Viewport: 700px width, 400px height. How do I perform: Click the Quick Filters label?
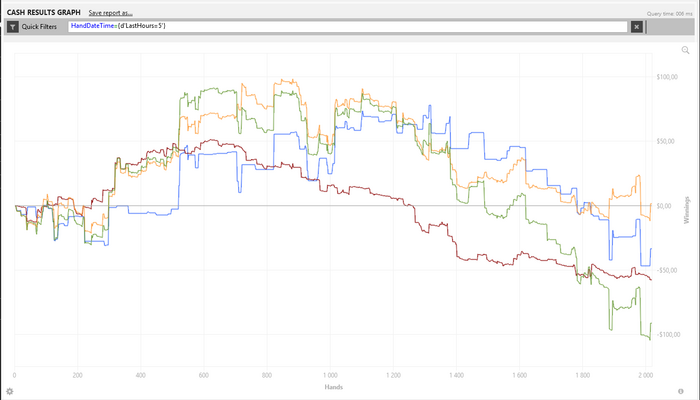[x=39, y=27]
